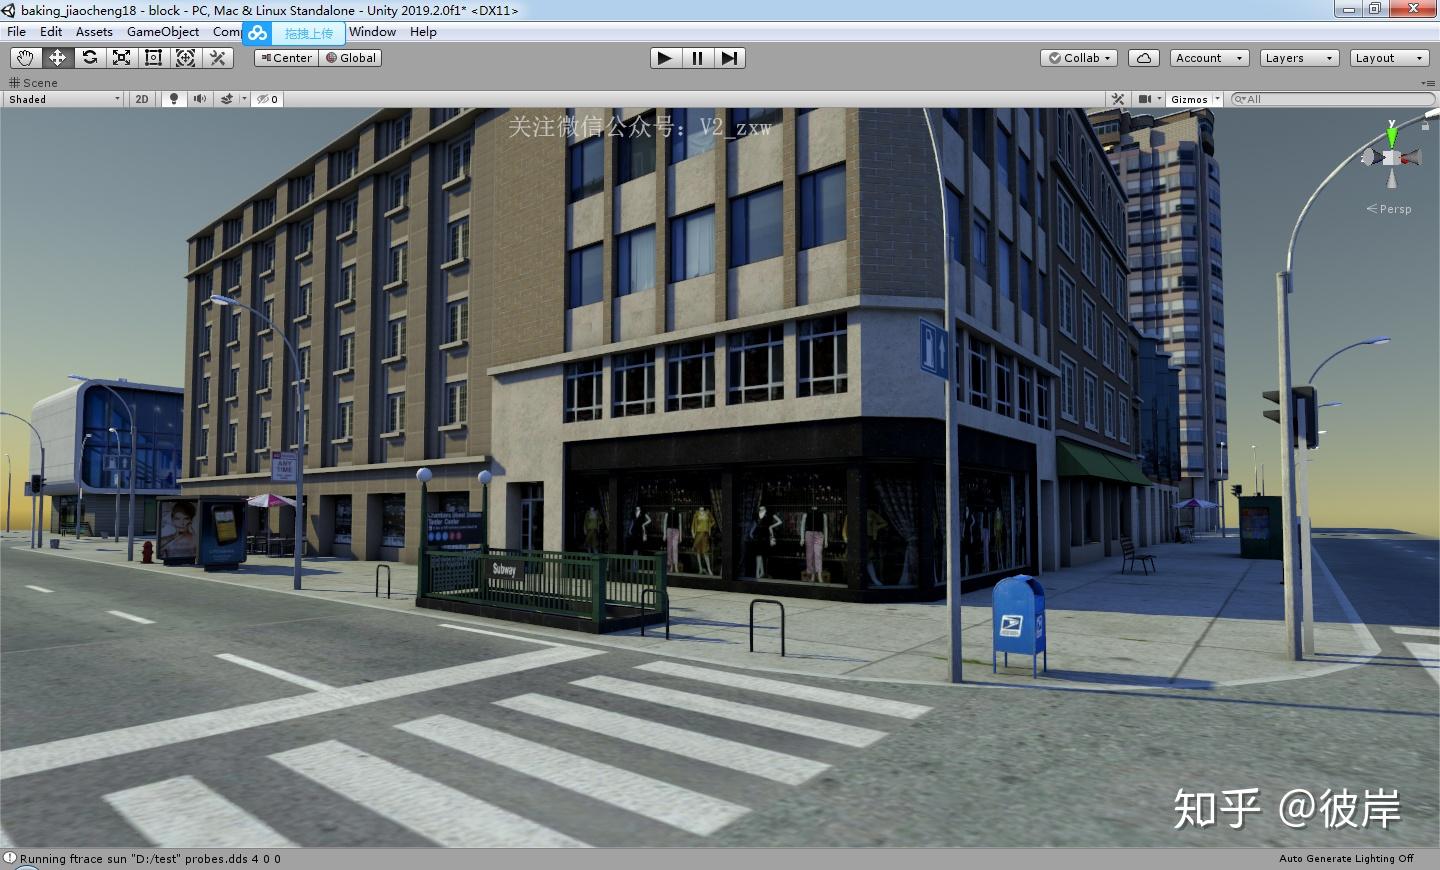Screen dimensions: 1440x870
Task: Toggle scene lighting with the bulb icon
Action: 174,99
